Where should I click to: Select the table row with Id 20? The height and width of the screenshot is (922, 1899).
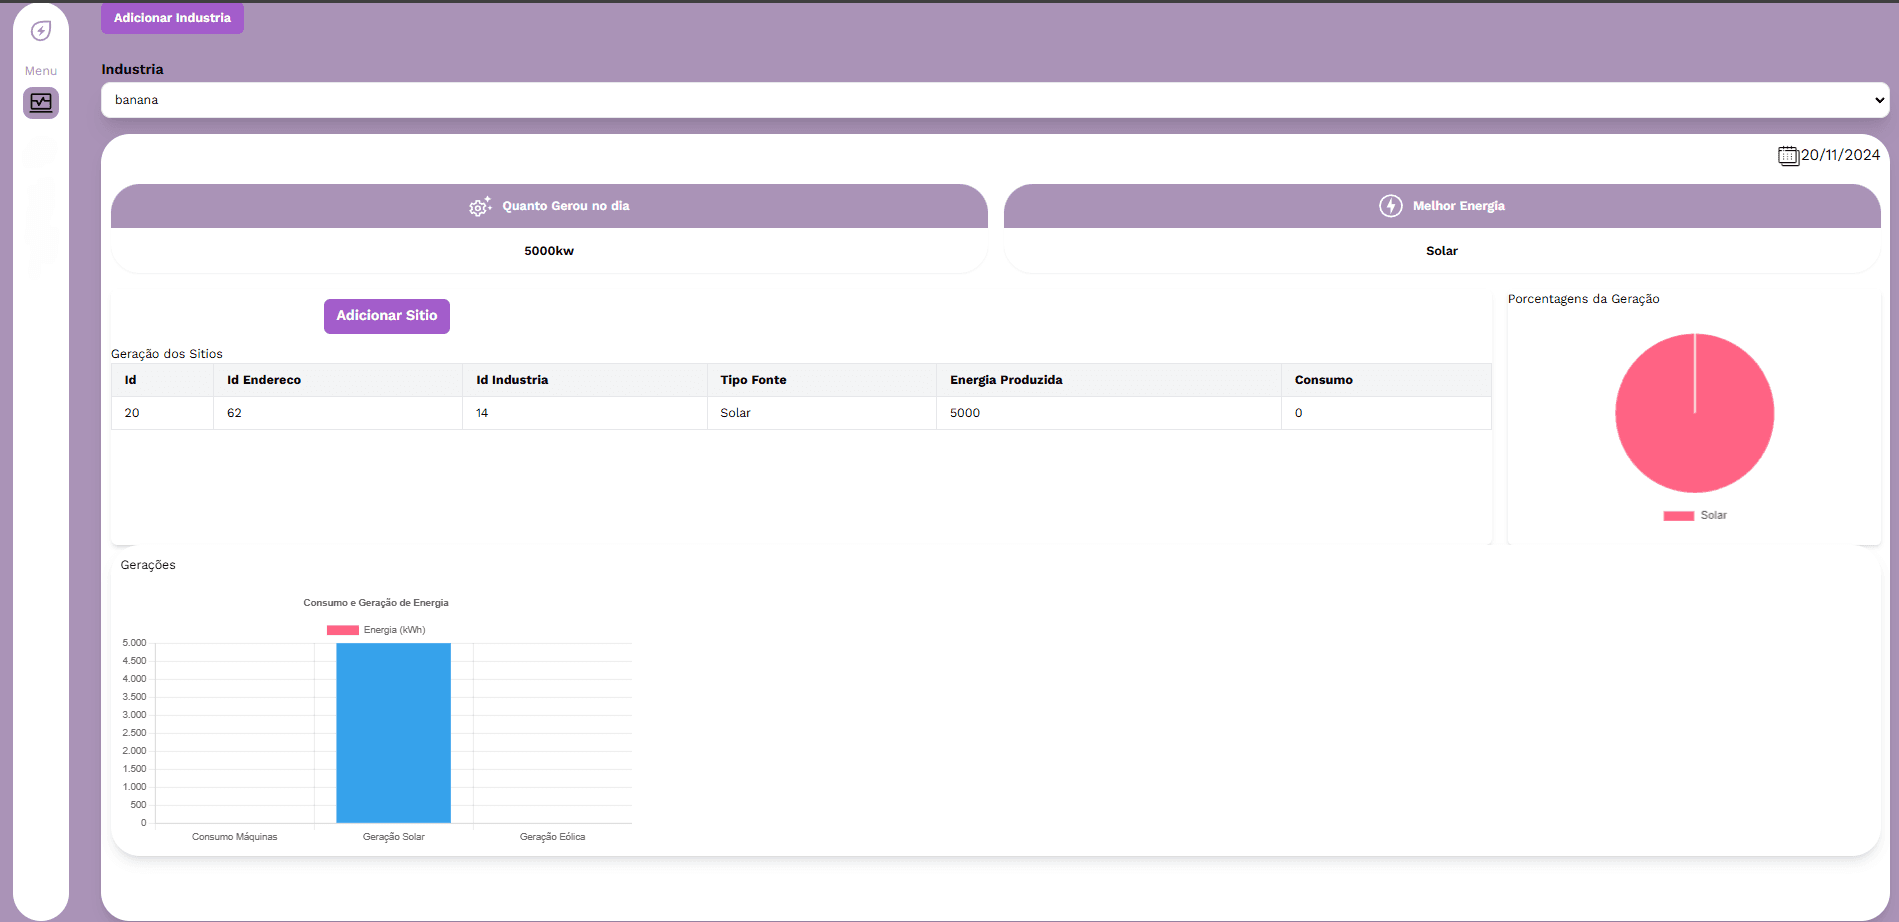click(x=800, y=413)
